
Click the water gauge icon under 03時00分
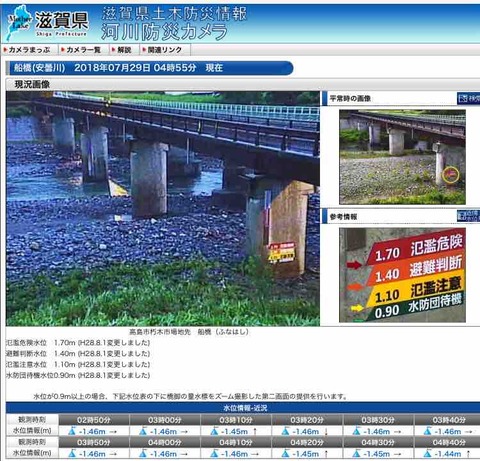(143, 431)
